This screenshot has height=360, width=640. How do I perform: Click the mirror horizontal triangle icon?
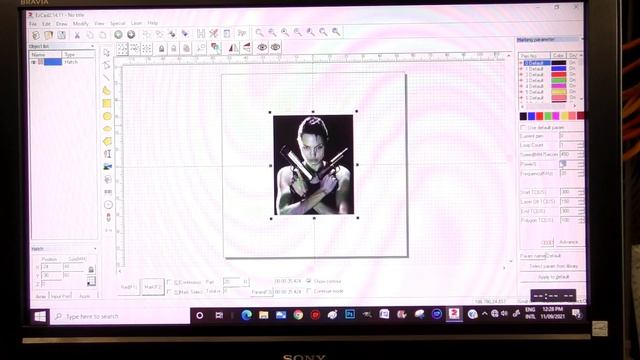click(x=233, y=48)
